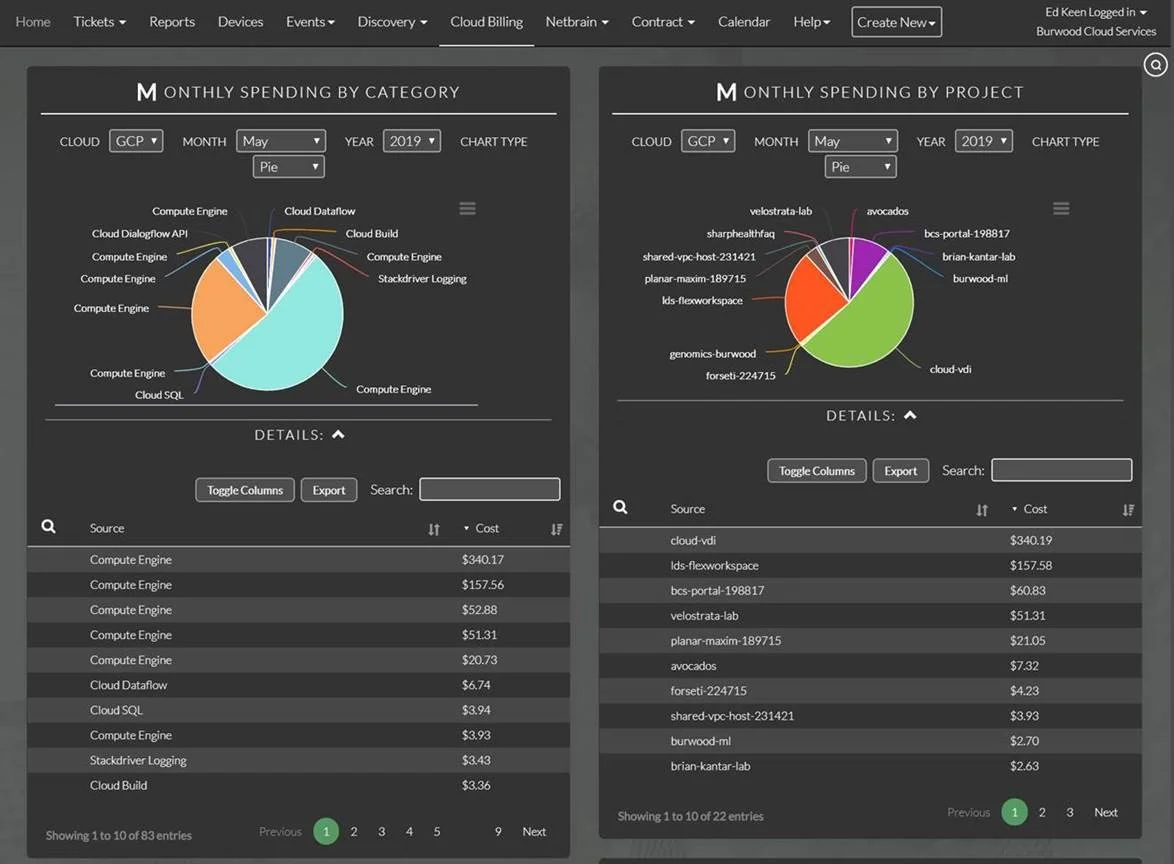1174x864 pixels.
Task: Focus the project table Search field
Action: coord(1062,469)
